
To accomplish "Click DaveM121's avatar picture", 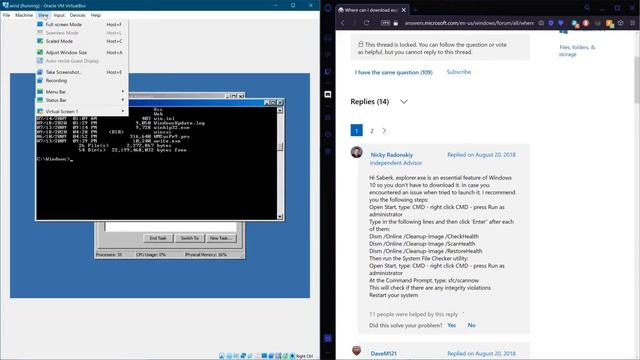I will (x=357, y=351).
